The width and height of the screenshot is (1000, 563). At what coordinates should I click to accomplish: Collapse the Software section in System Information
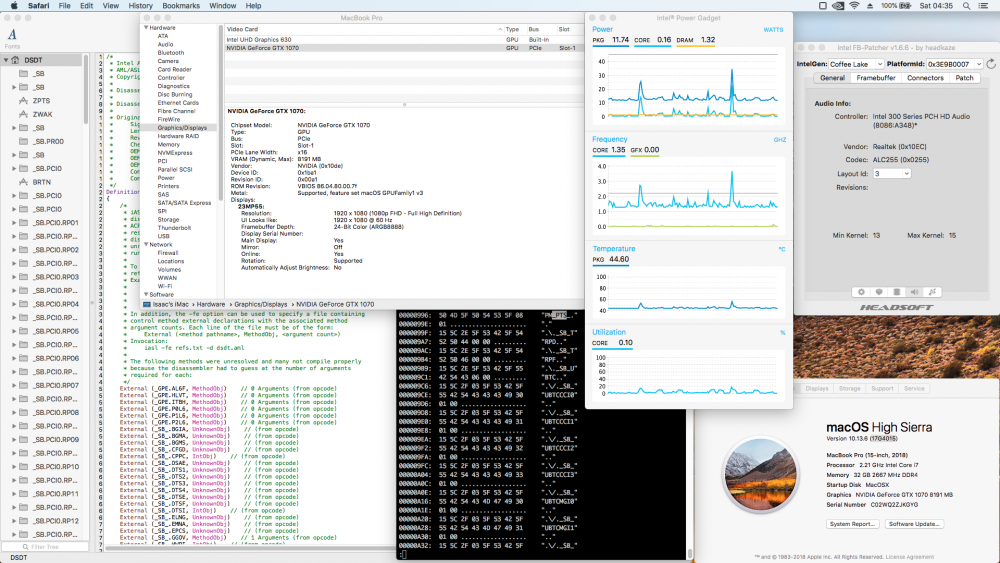[x=146, y=295]
